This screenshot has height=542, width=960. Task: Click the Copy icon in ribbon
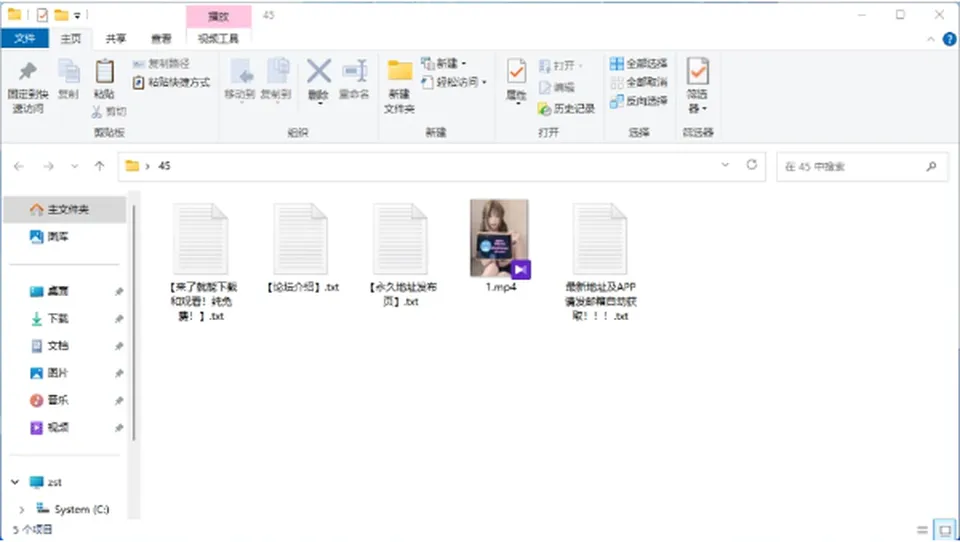click(x=68, y=72)
